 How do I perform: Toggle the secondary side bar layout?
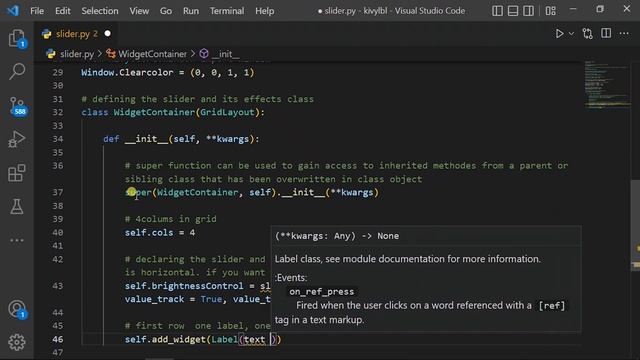(x=528, y=11)
